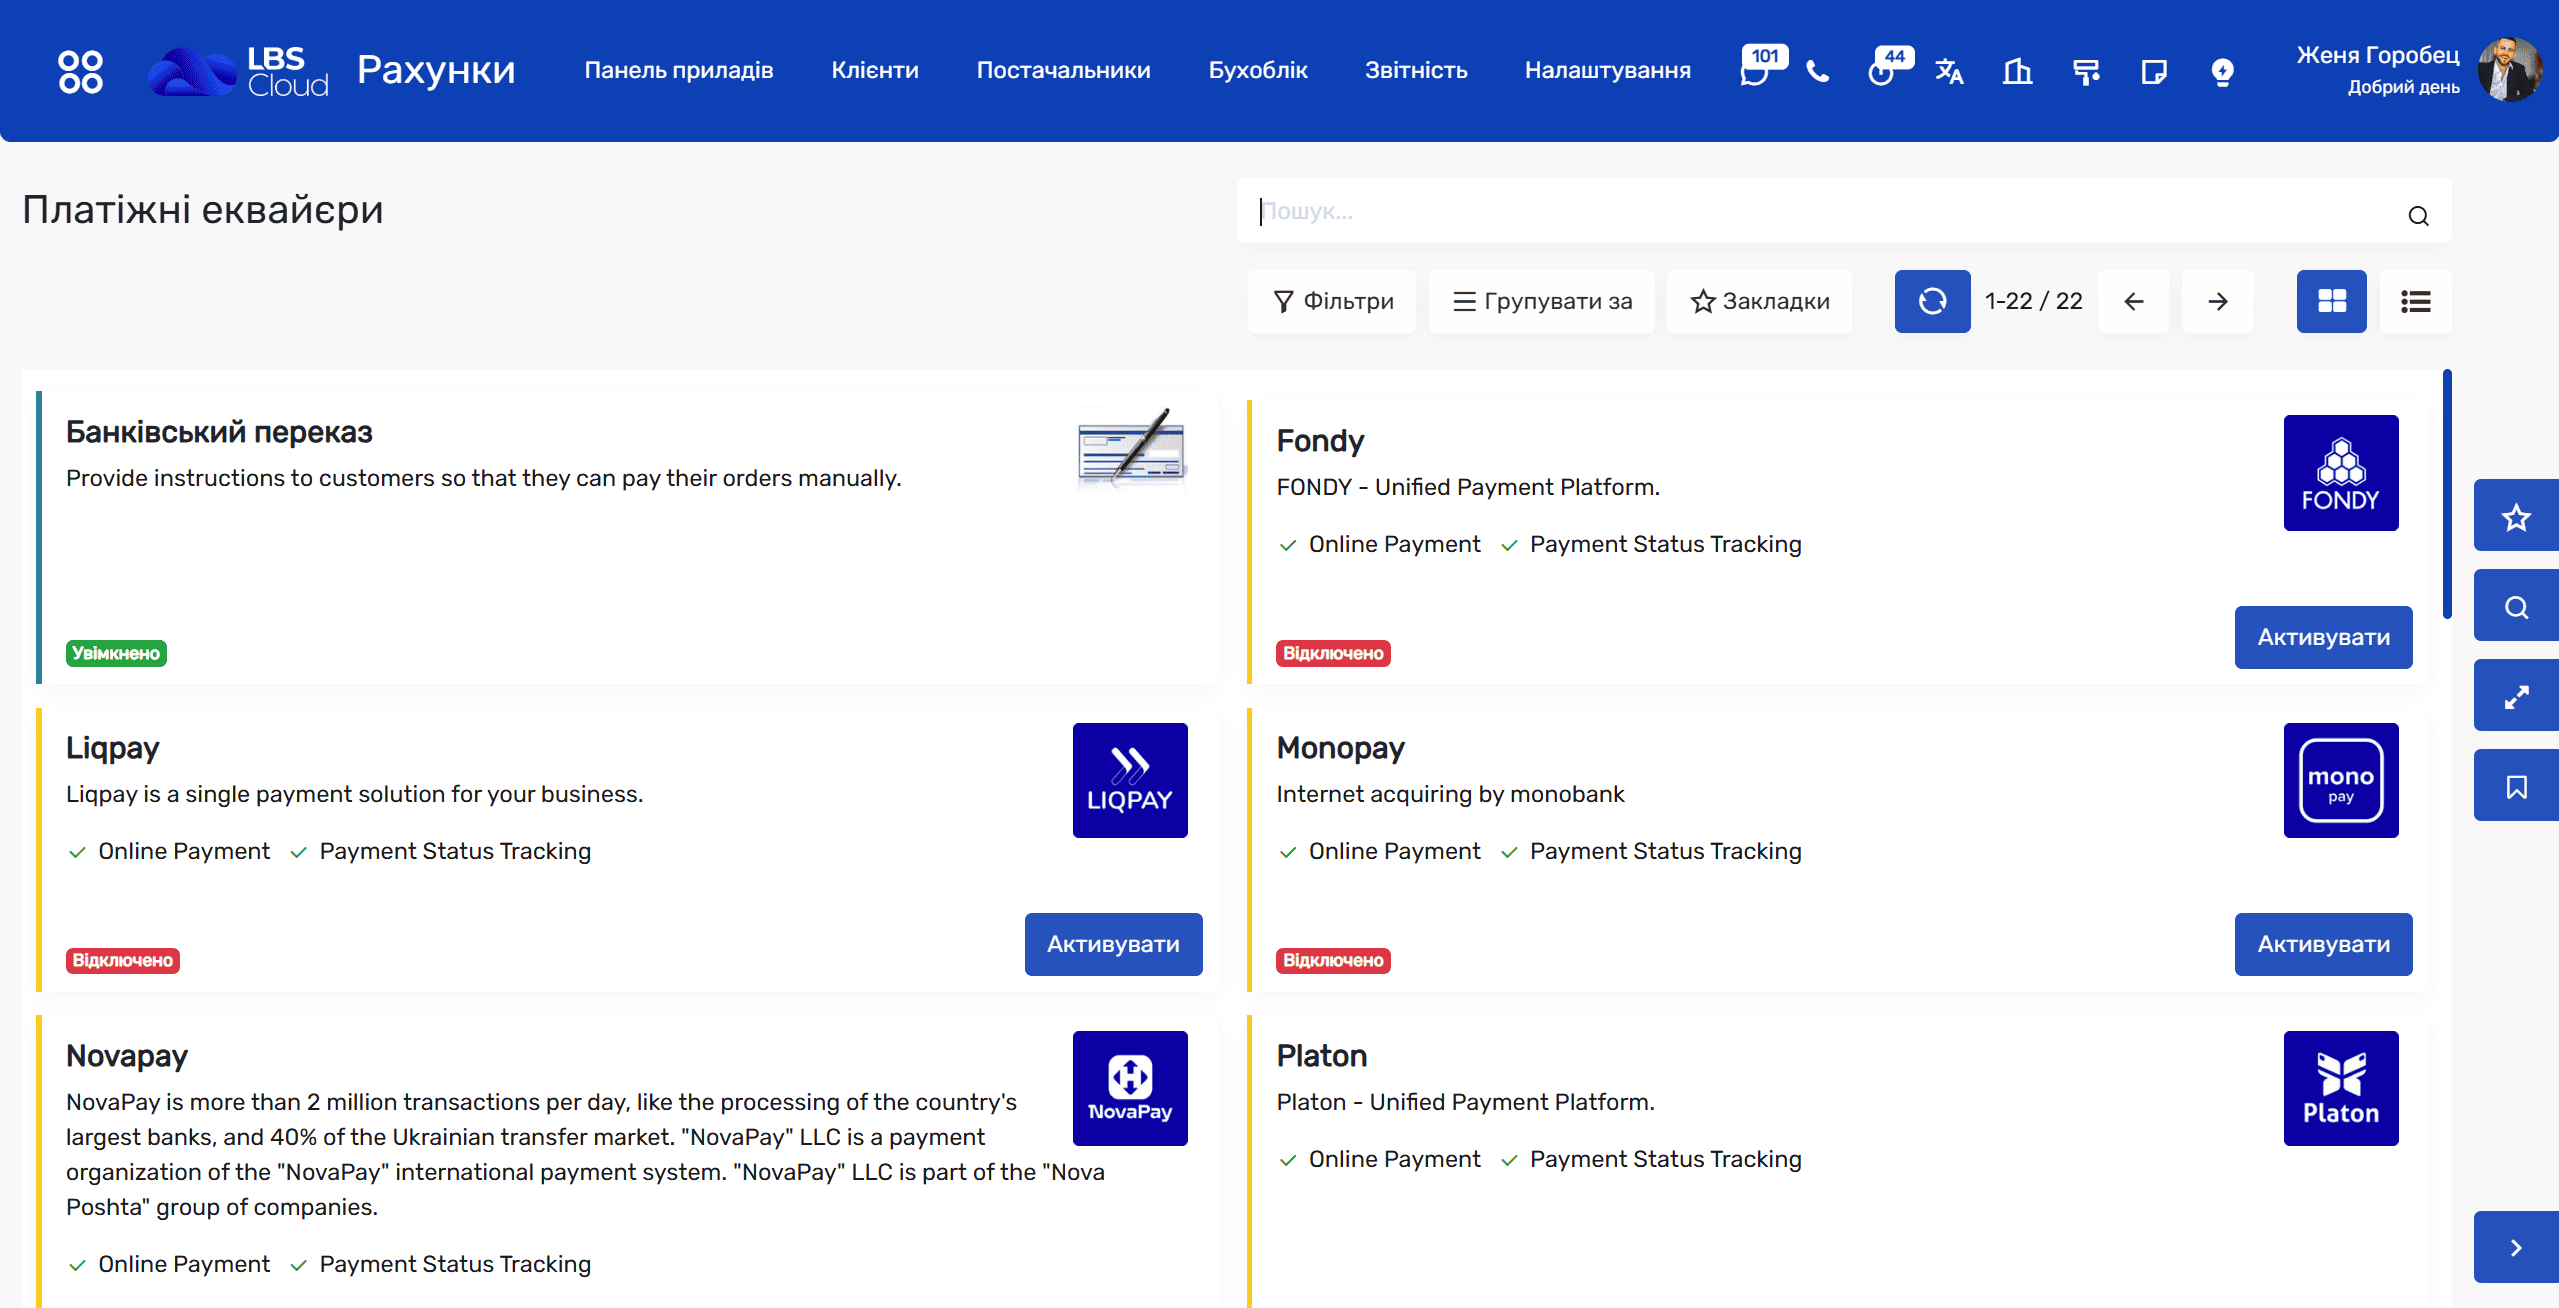The height and width of the screenshot is (1308, 2559).
Task: Go to previous page arrow
Action: coord(2133,301)
